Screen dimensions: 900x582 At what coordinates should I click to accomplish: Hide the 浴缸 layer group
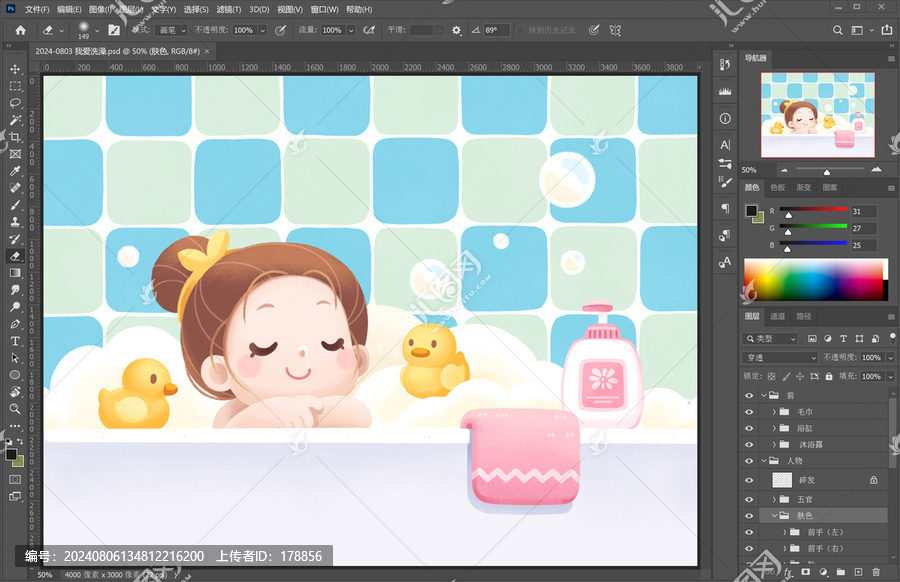pyautogui.click(x=749, y=428)
